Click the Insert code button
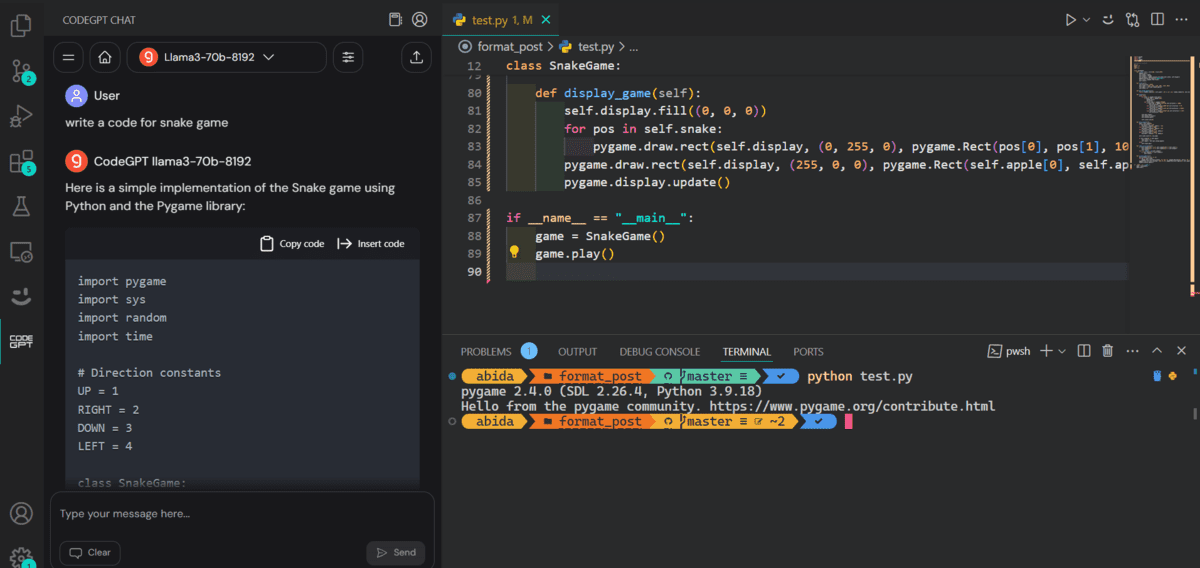This screenshot has width=1200, height=568. [x=371, y=244]
